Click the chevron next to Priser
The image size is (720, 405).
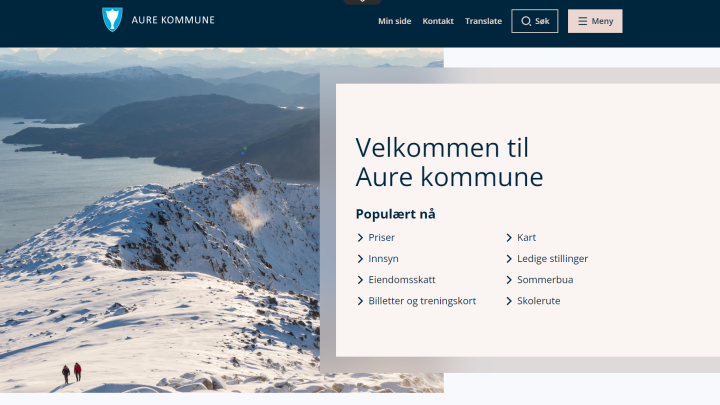click(360, 237)
